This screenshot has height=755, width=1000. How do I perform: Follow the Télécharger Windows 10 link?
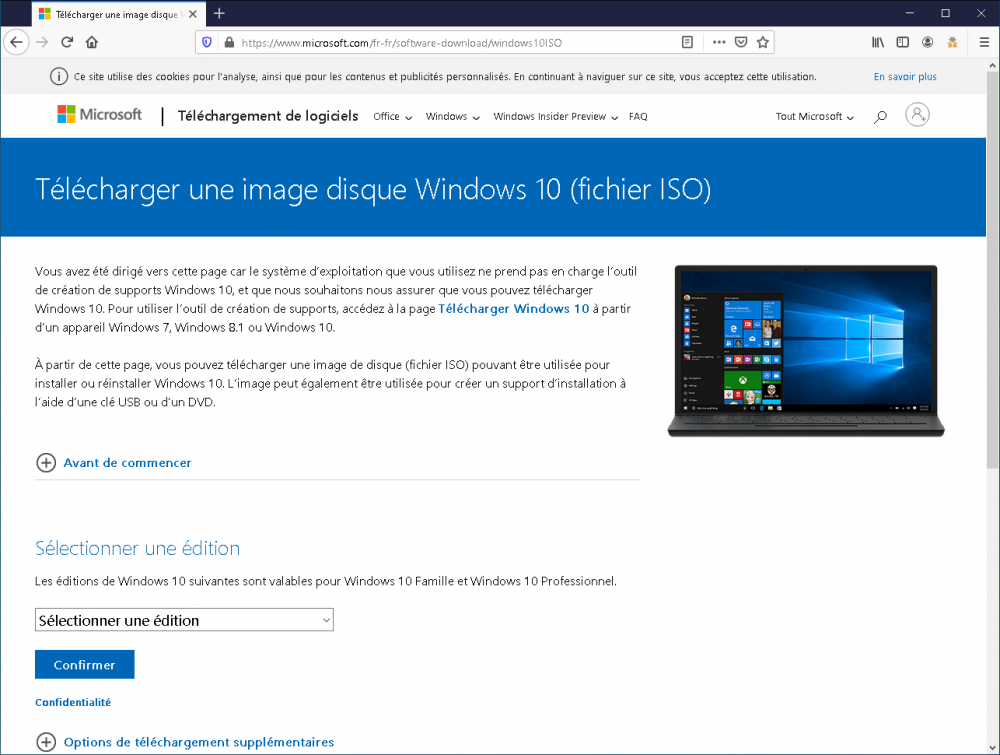pos(513,309)
